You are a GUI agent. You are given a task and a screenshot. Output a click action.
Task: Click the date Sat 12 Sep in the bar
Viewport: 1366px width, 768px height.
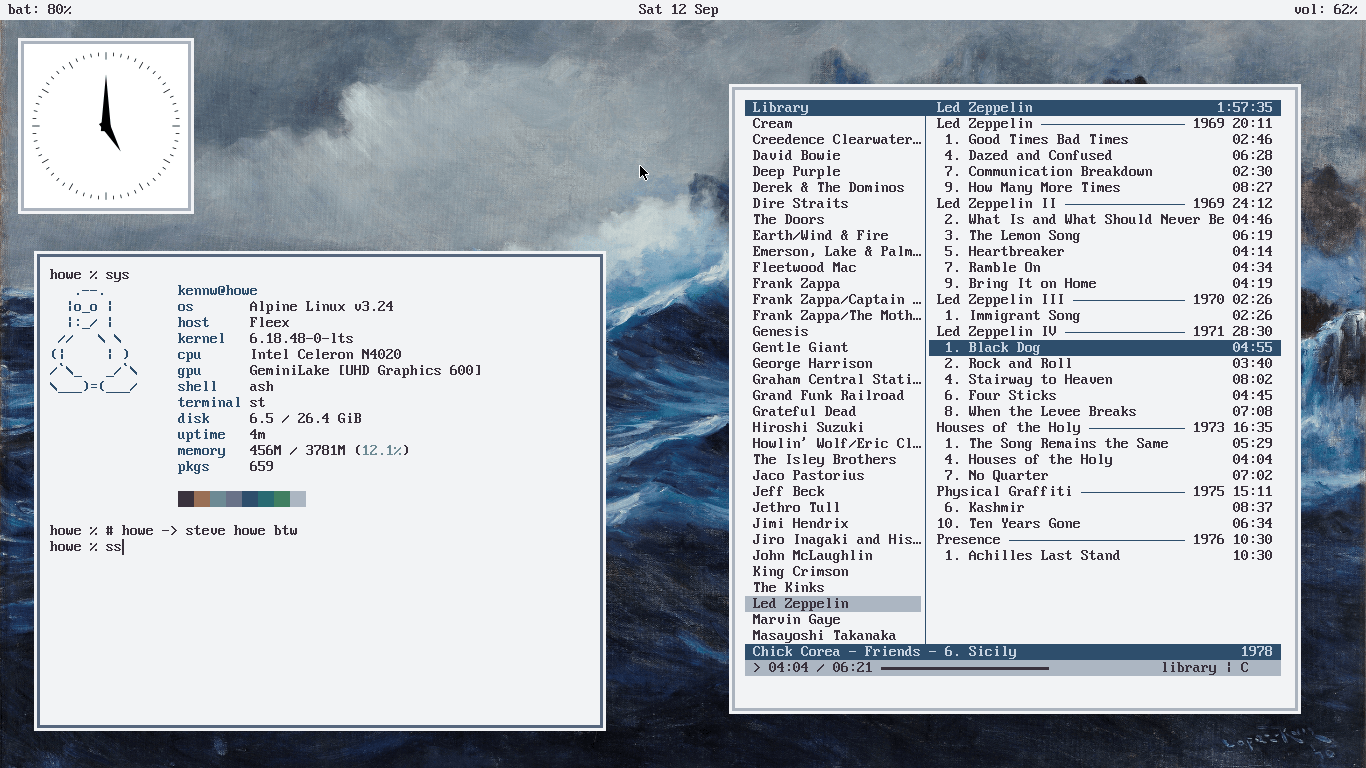point(678,10)
